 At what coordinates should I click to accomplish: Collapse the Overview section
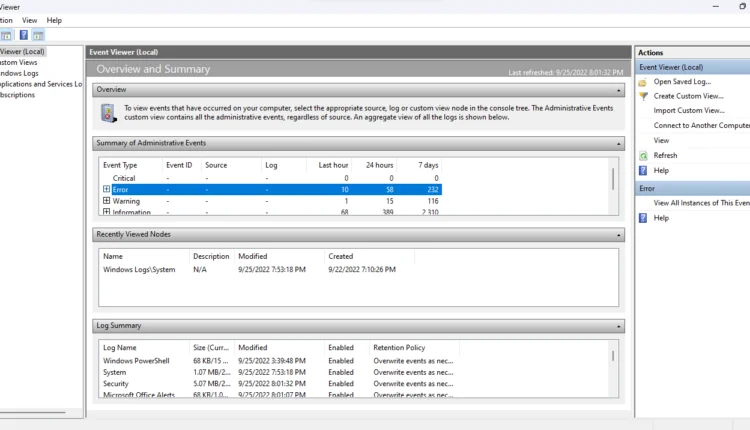click(x=620, y=90)
